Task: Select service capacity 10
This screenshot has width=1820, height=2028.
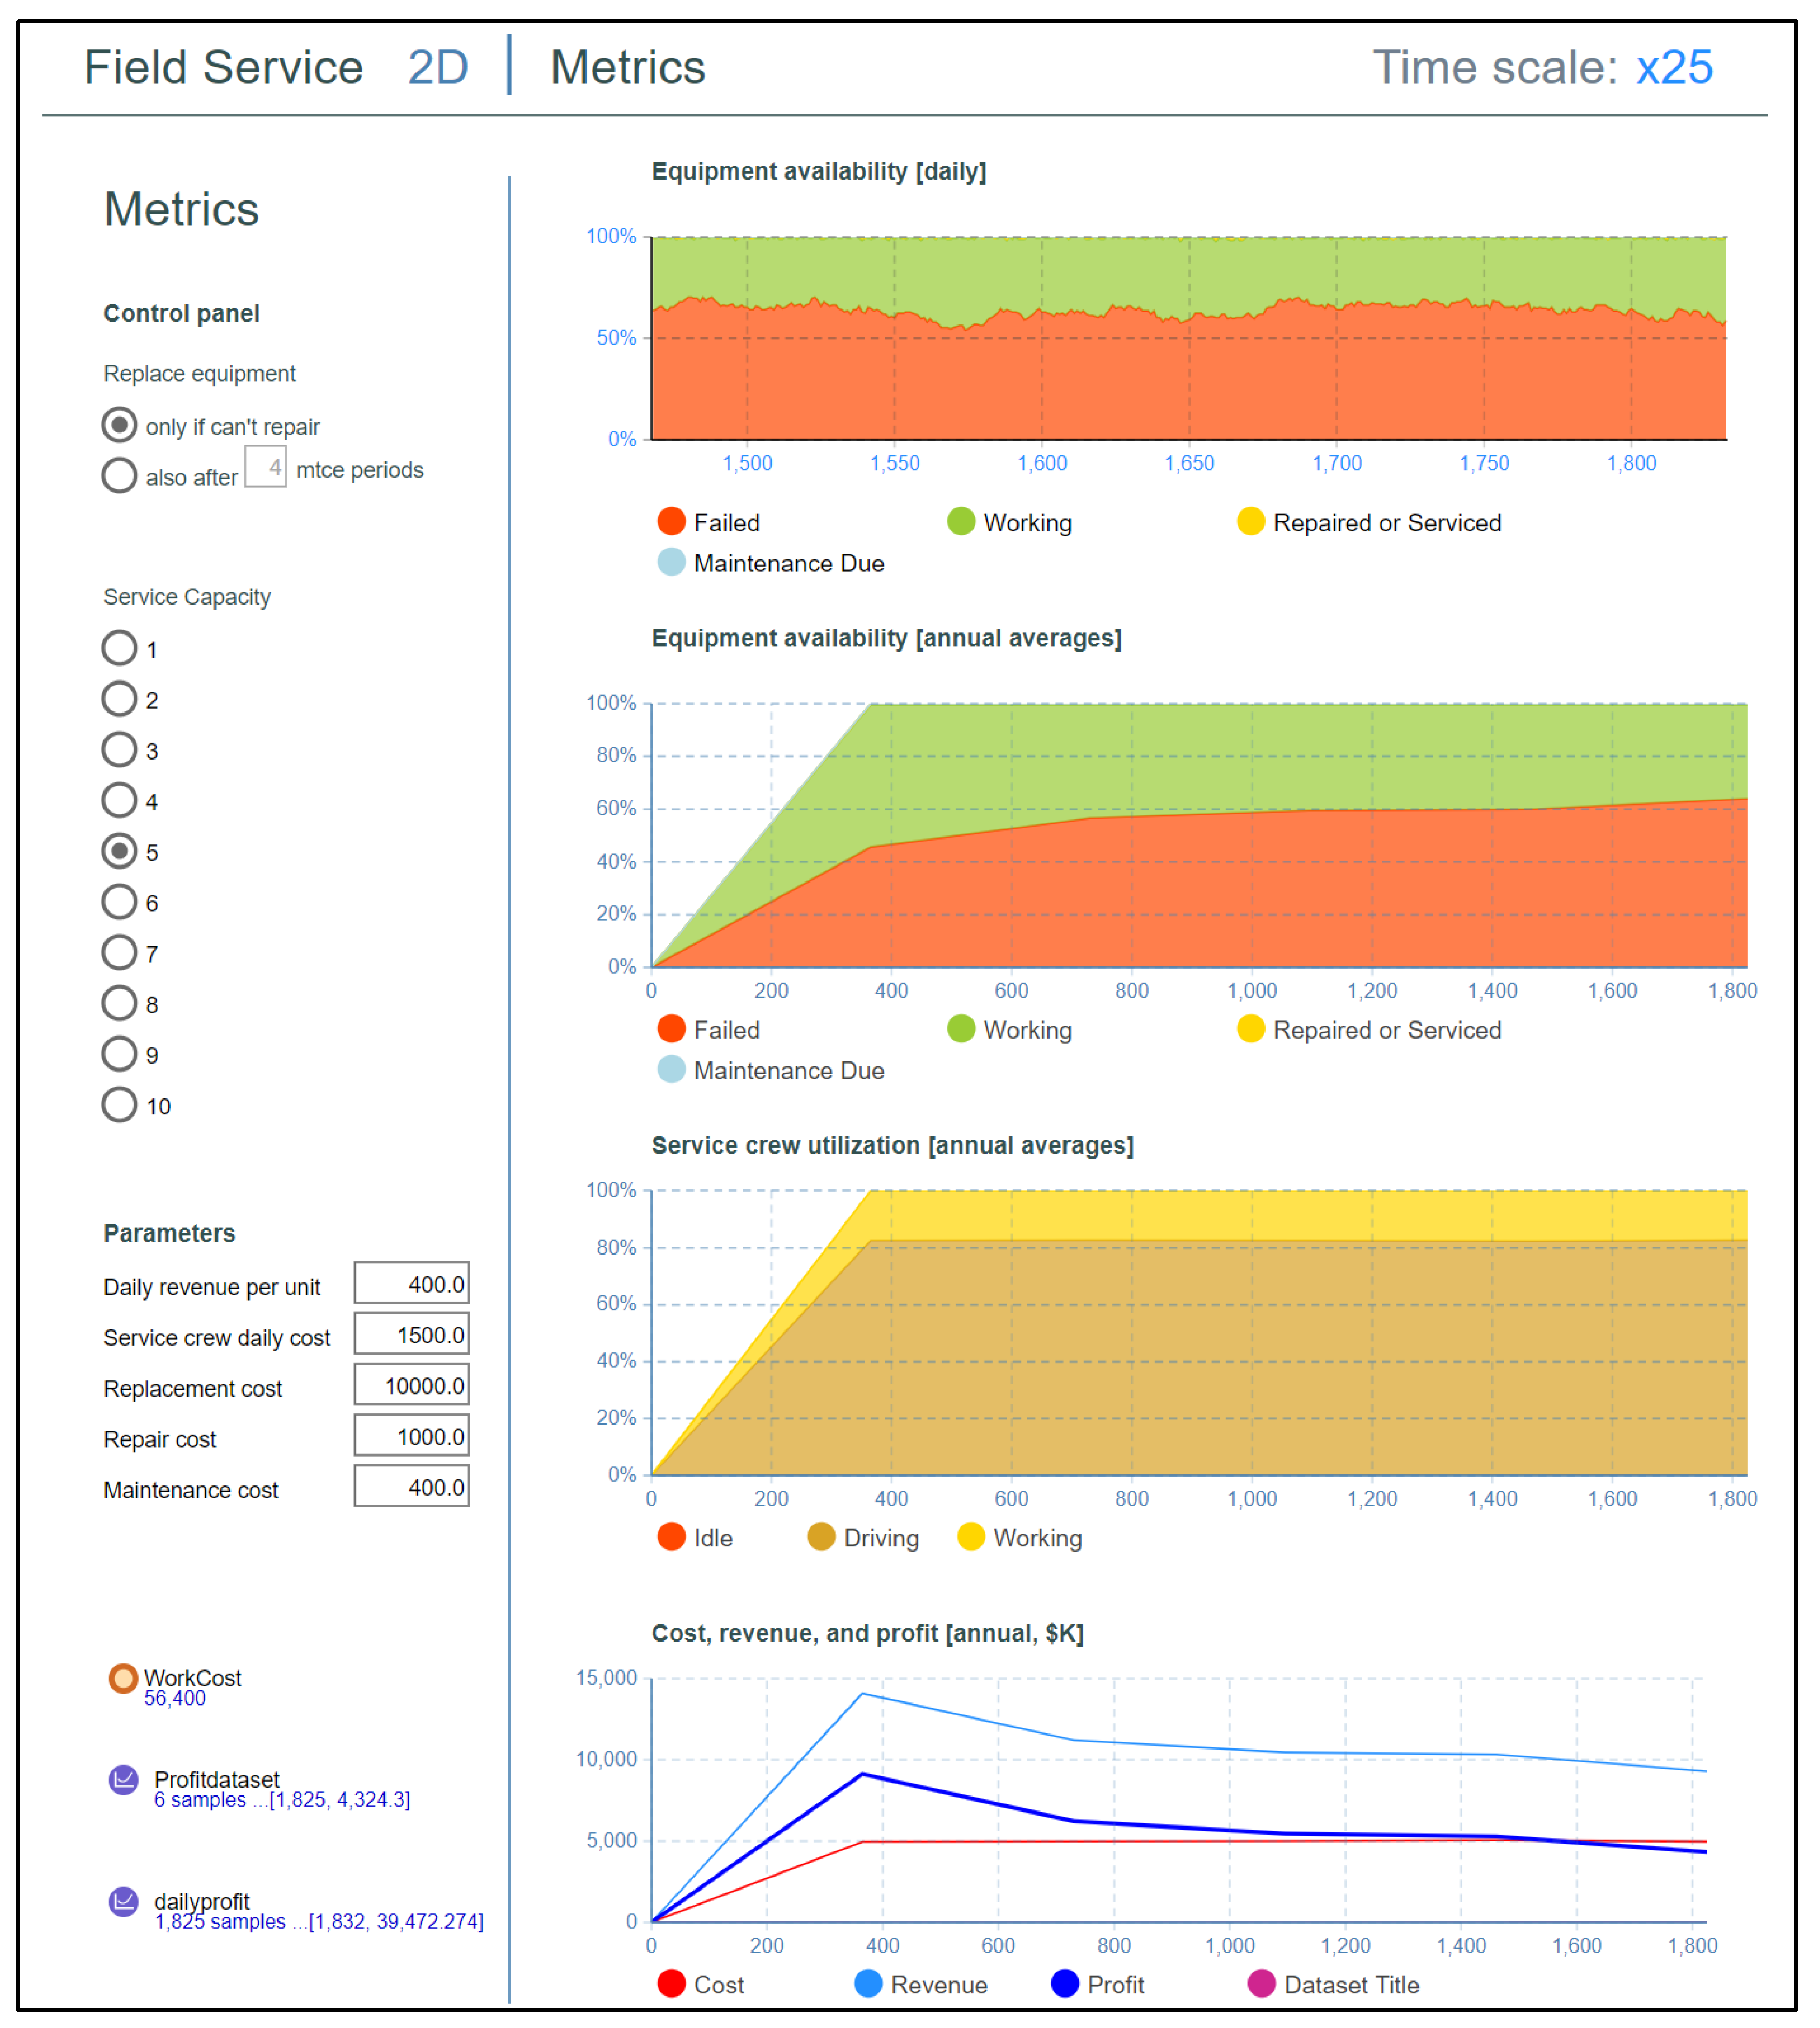Action: [x=119, y=1105]
